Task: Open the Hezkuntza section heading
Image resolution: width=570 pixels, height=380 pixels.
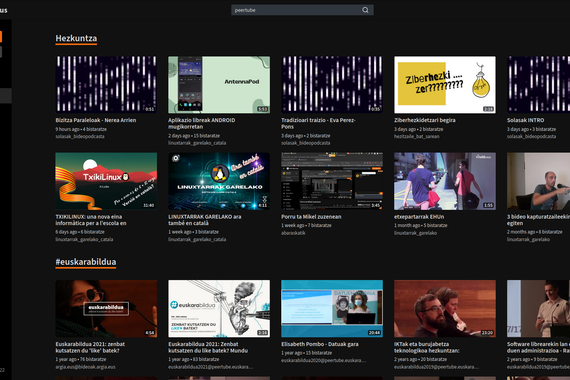Action: pos(76,38)
